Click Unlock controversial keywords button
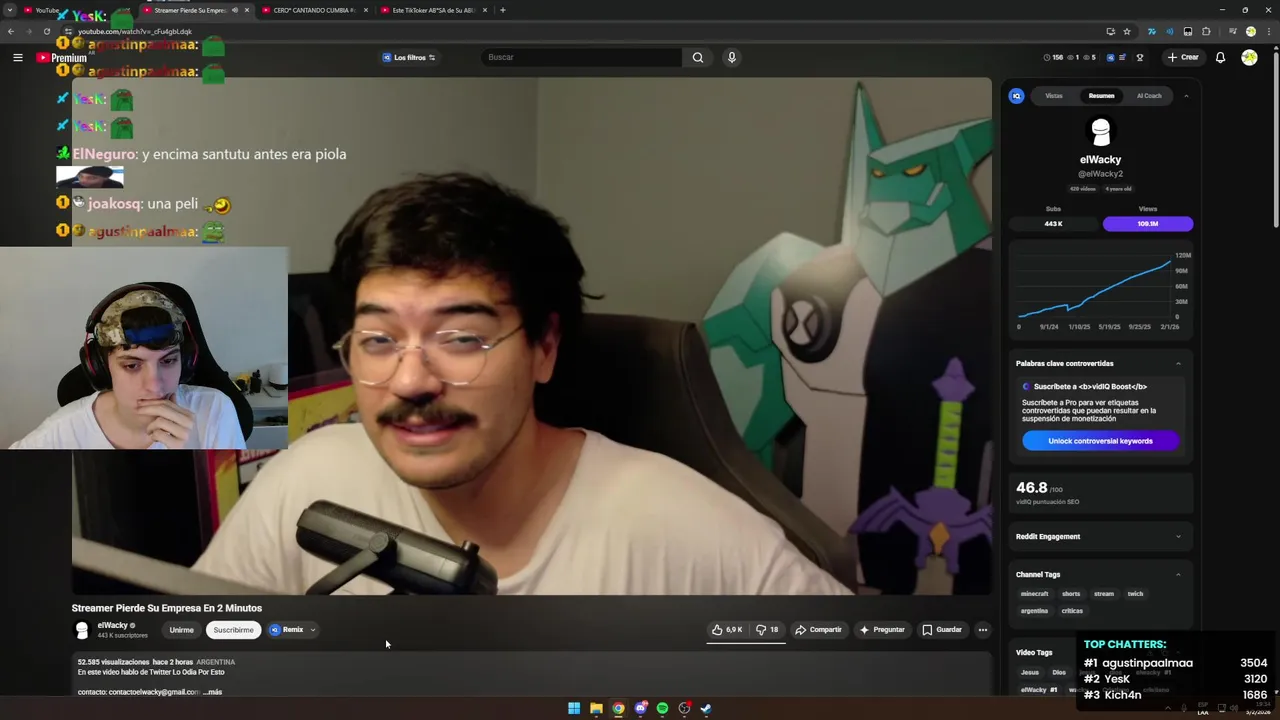Screen dimensions: 1280x720 pos(1100,441)
